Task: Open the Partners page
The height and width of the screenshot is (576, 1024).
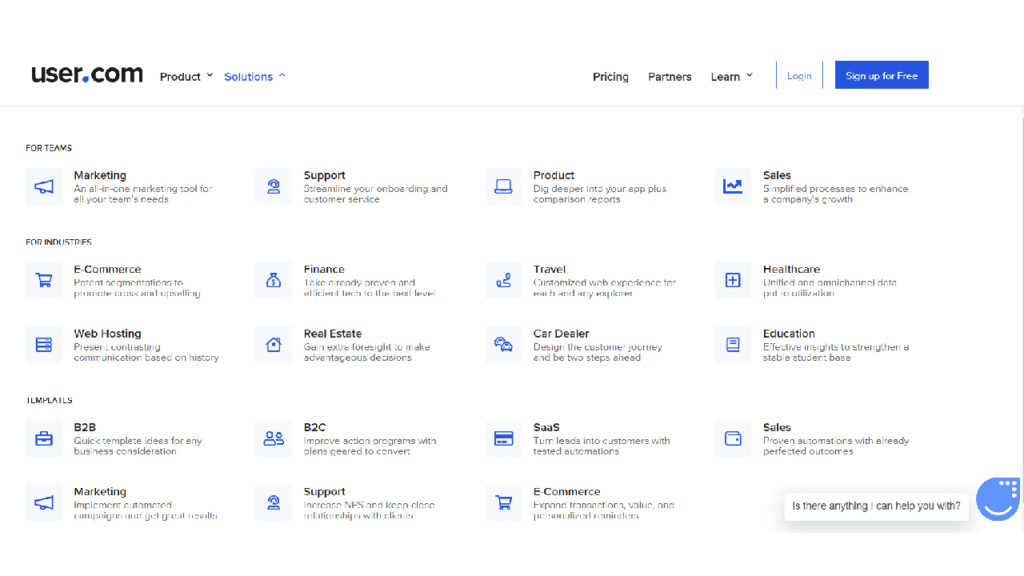Action: pos(669,76)
